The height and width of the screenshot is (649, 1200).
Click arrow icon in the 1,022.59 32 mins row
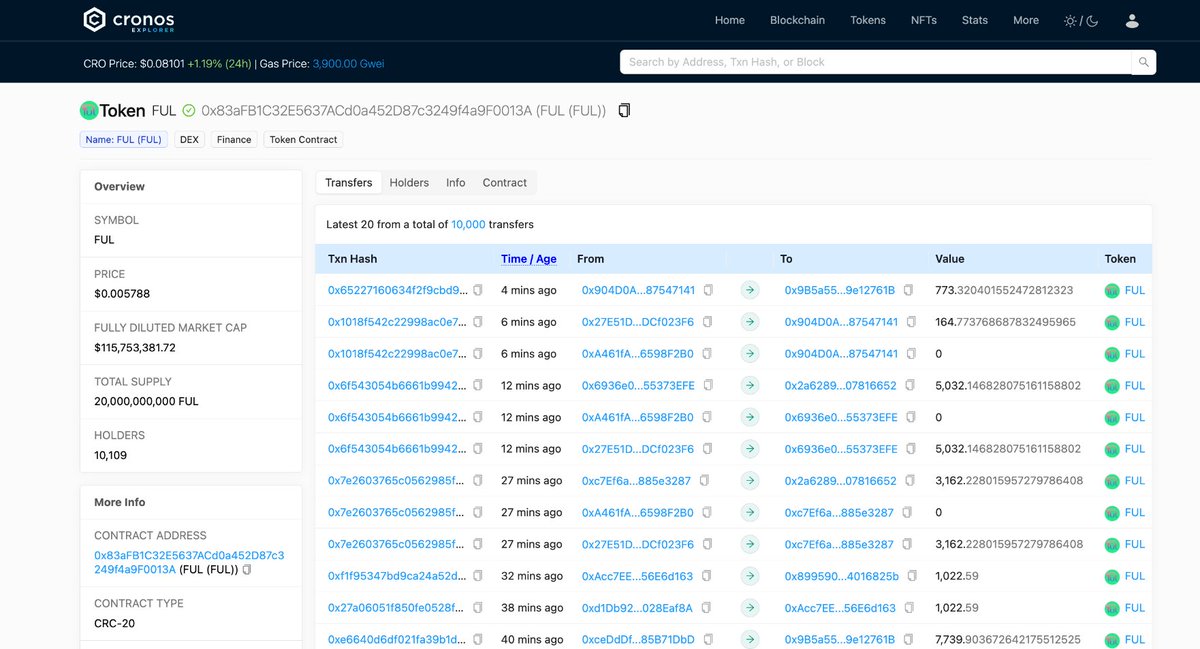750,576
